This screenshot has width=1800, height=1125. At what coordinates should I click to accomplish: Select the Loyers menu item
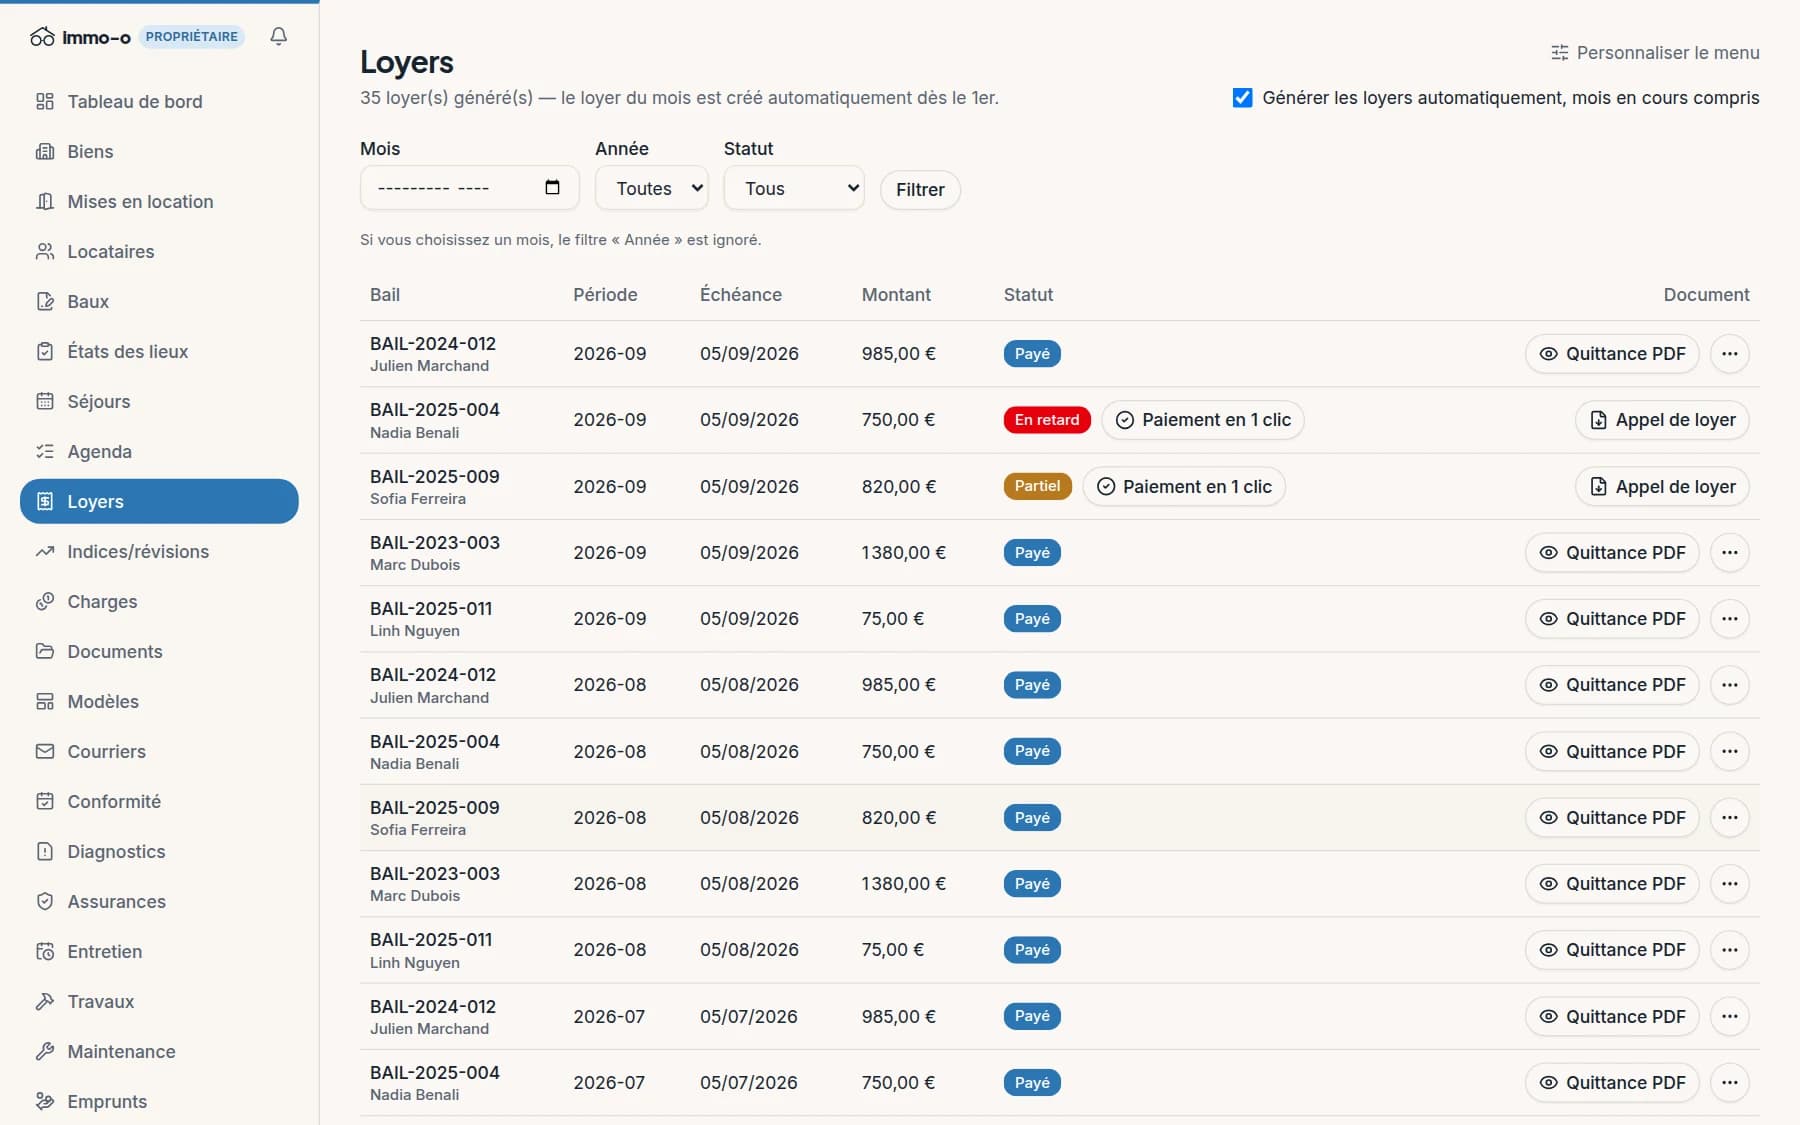[x=159, y=501]
